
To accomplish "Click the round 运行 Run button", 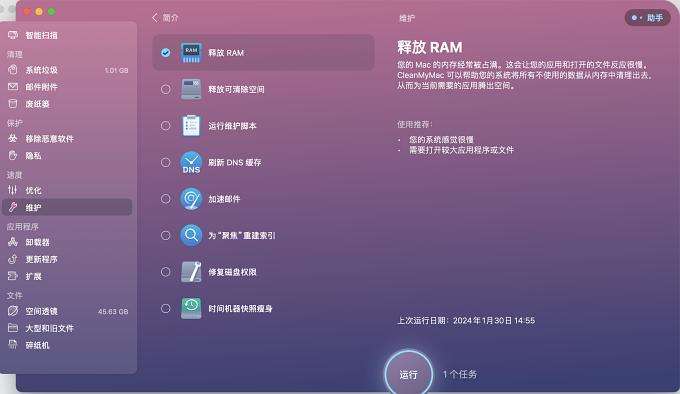I will point(408,374).
